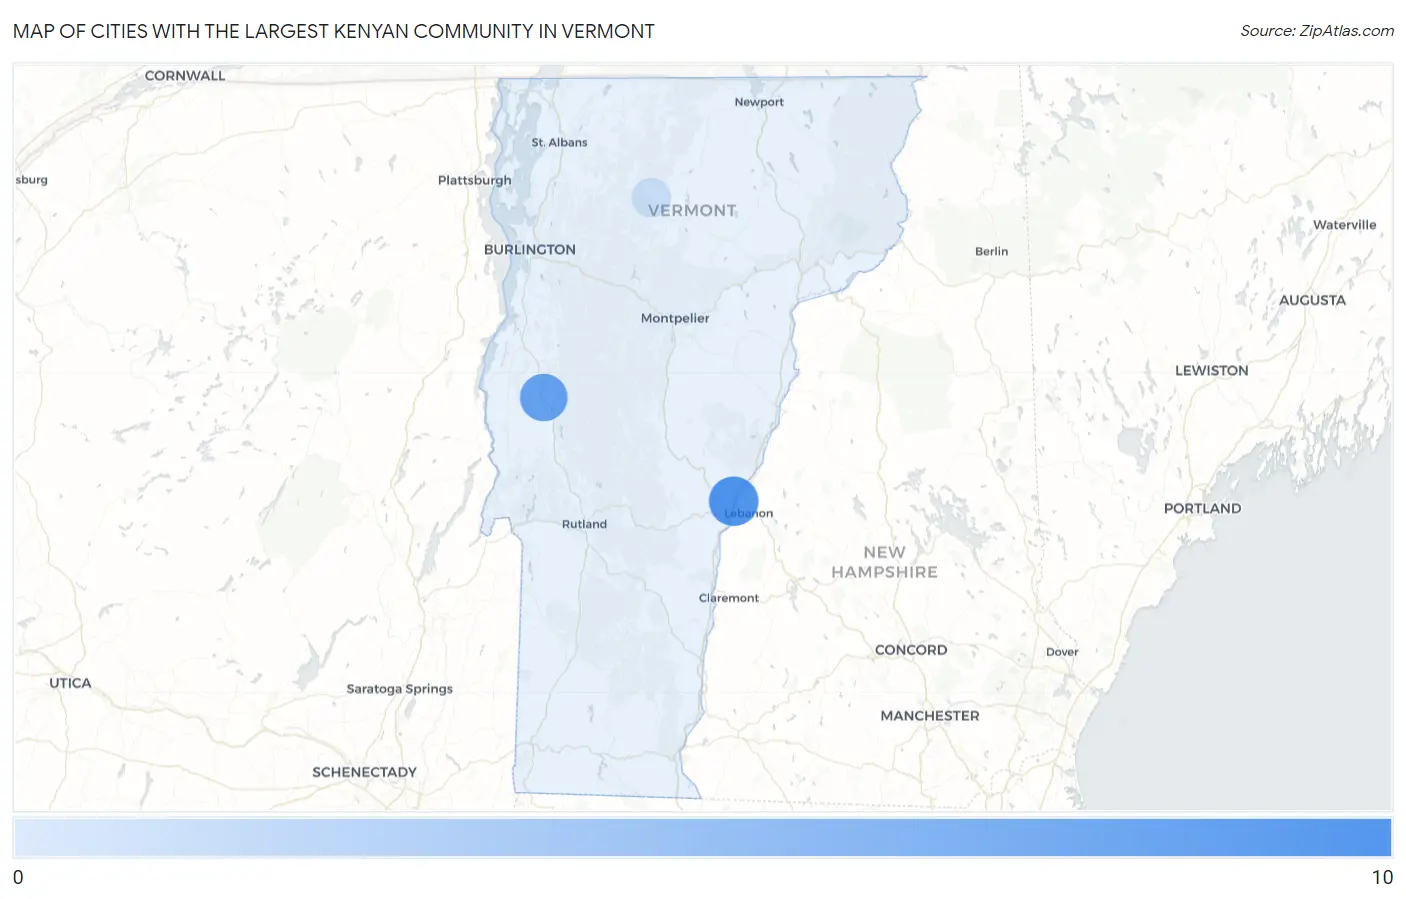Click the Burlington city label

point(530,249)
